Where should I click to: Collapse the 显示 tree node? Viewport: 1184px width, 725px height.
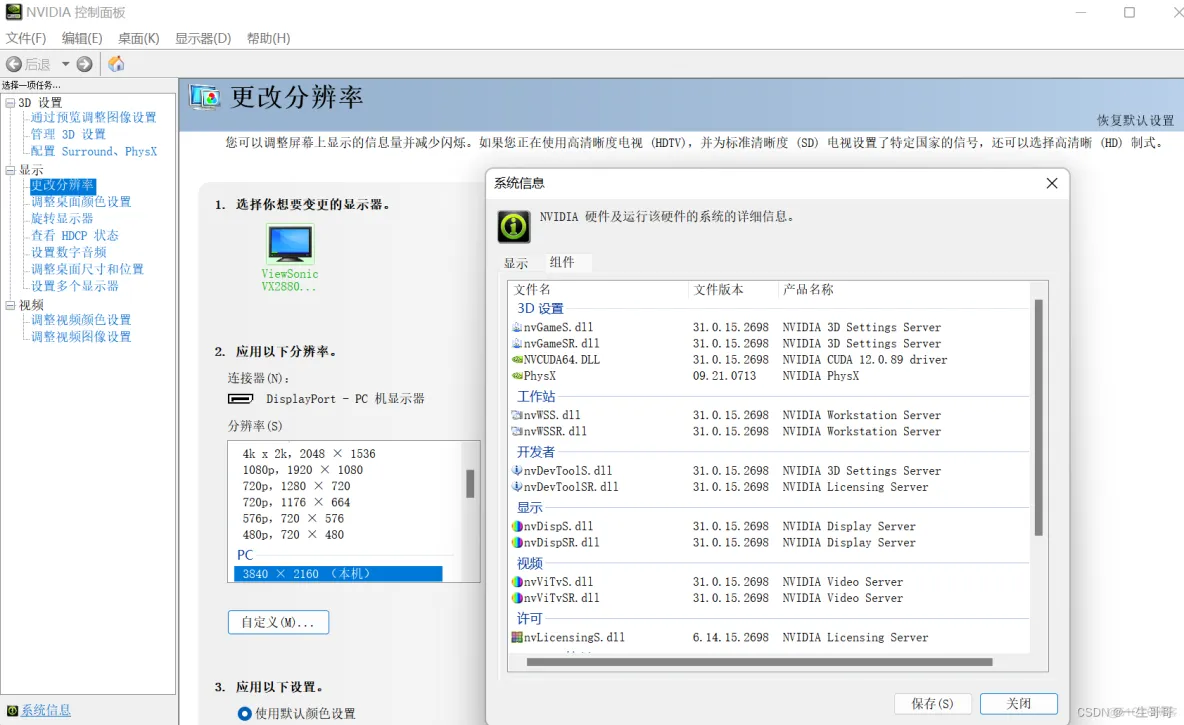coord(10,170)
